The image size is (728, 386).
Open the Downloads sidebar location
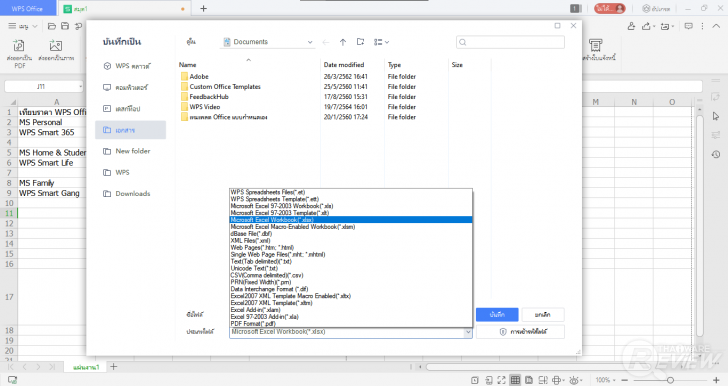(x=127, y=194)
